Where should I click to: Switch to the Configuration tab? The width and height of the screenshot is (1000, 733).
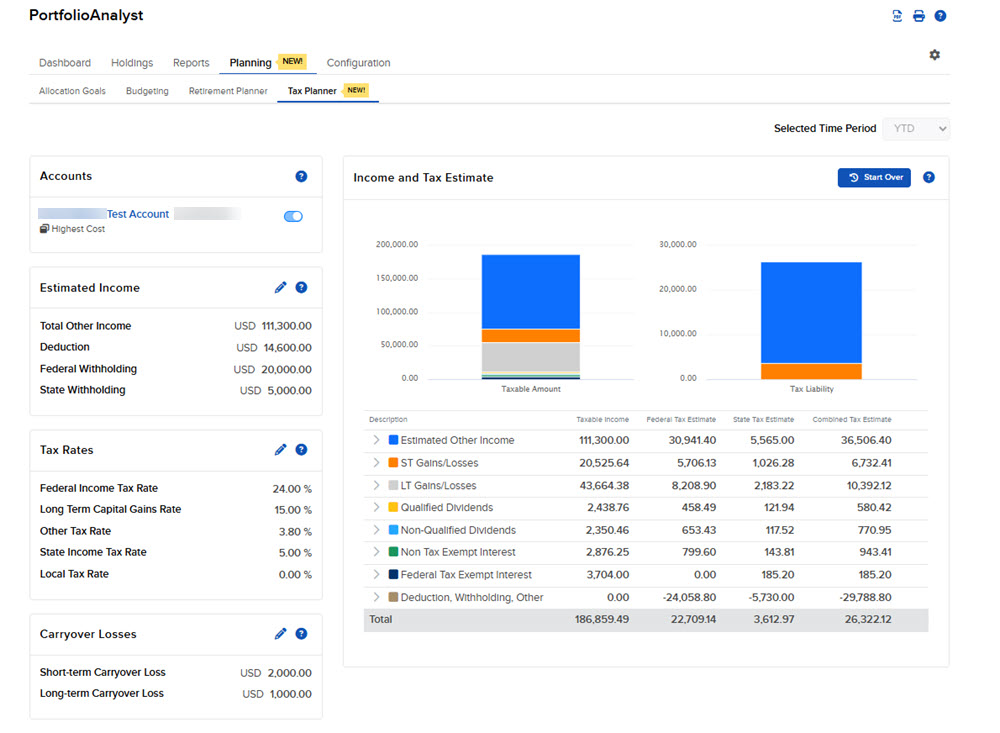click(x=358, y=63)
